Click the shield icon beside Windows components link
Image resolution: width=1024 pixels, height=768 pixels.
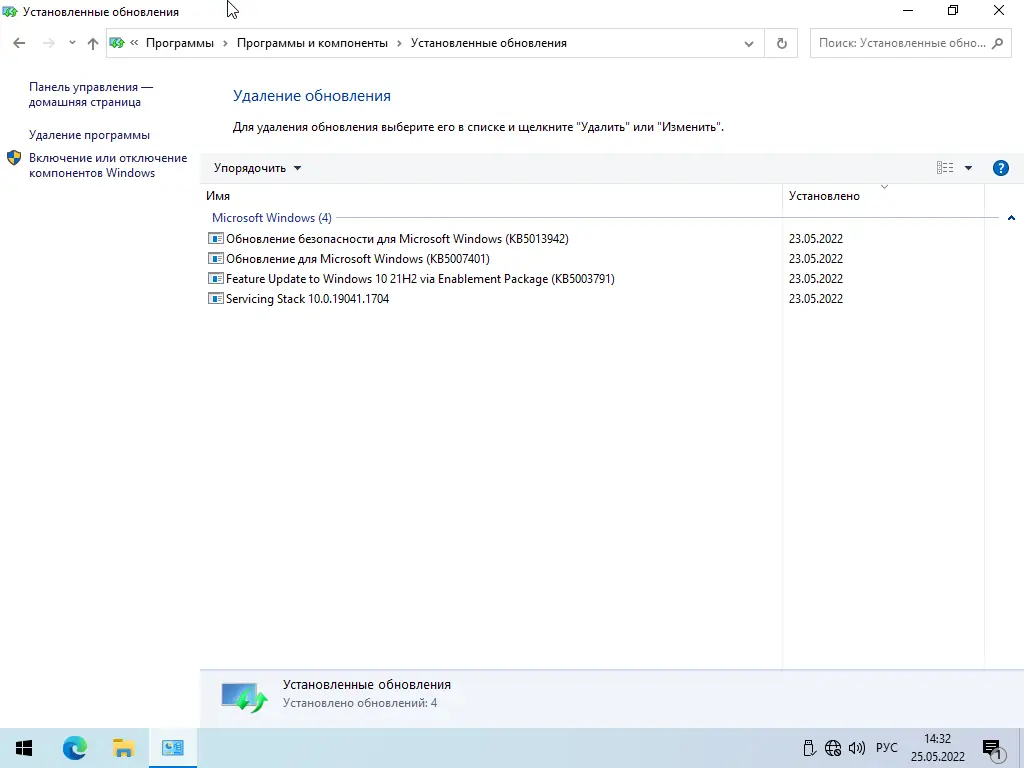[14, 158]
